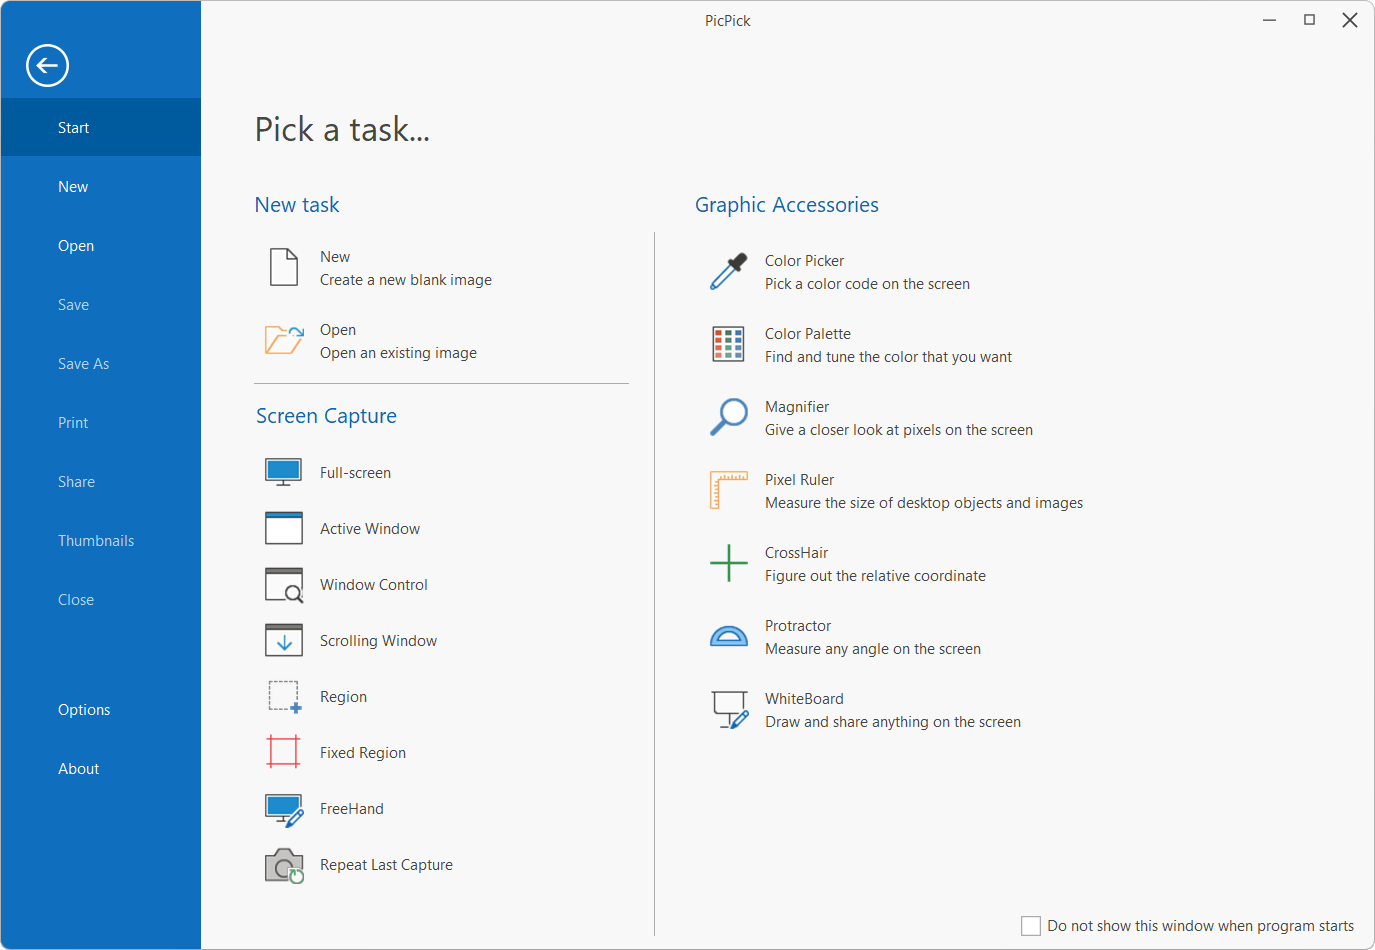Select the Scrolling Window capture icon

284,640
